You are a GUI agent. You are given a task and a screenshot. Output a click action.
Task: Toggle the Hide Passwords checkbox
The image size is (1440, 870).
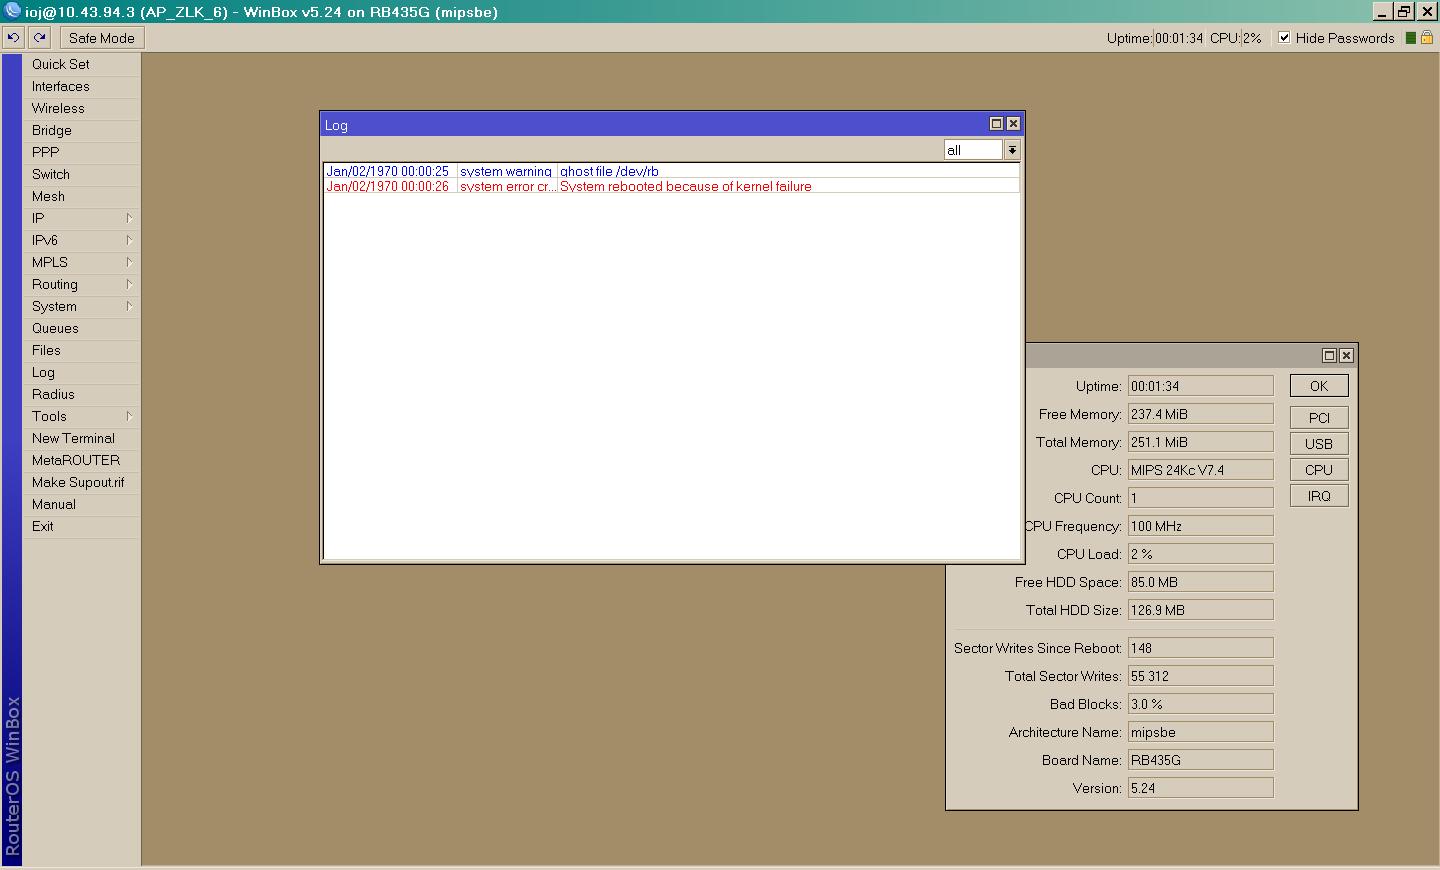tap(1284, 38)
